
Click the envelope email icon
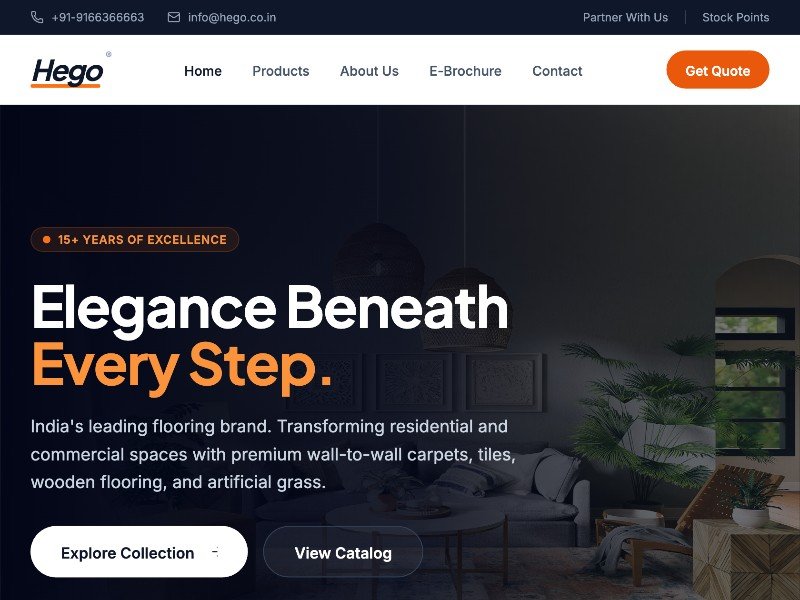(174, 17)
